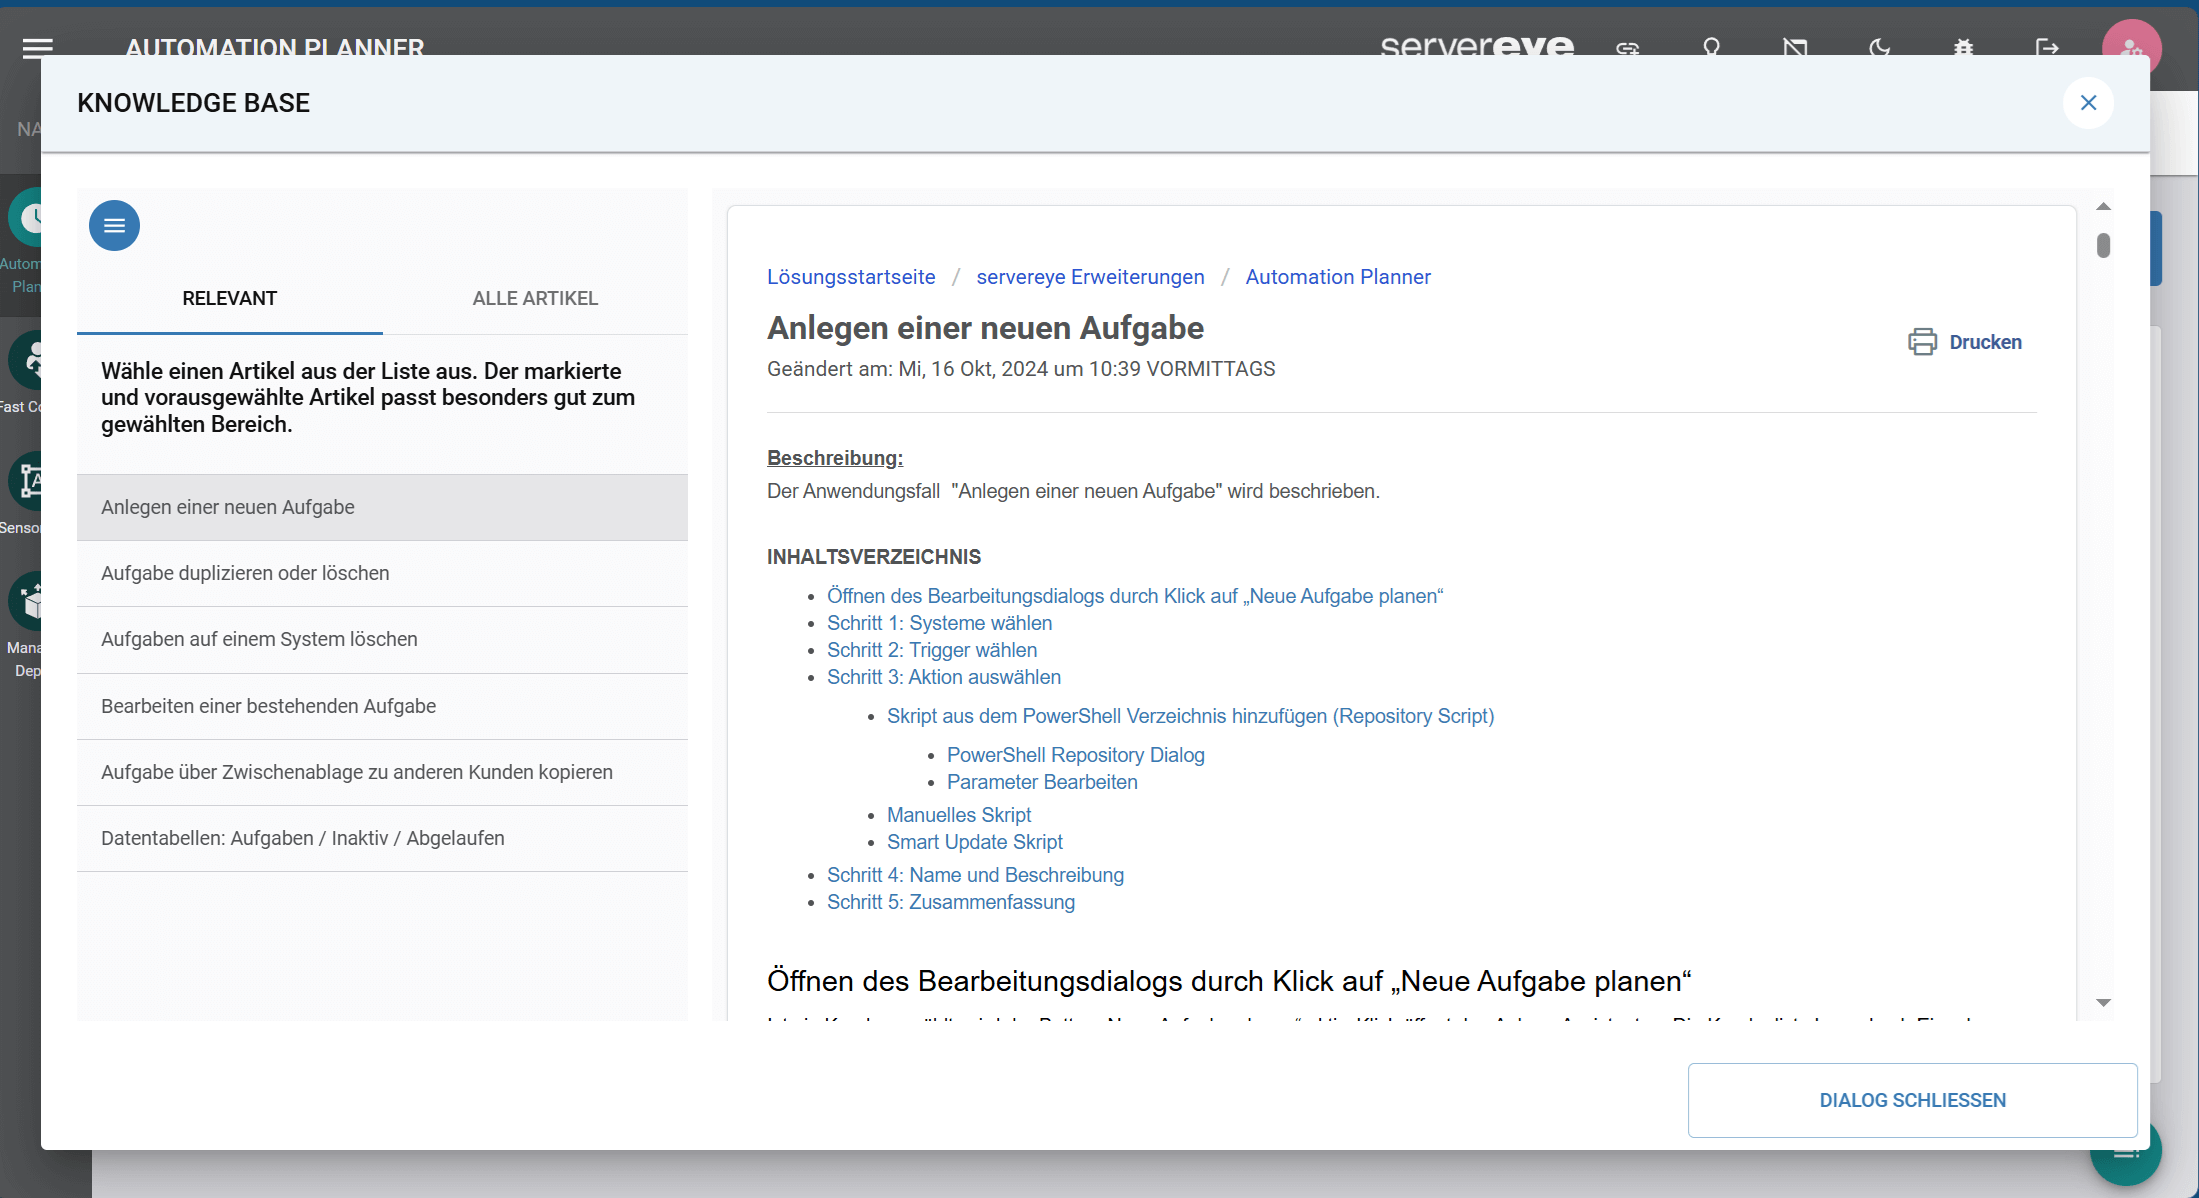Click the DIALOG SCHLIESSEN button
The width and height of the screenshot is (2199, 1198).
[x=1912, y=1100]
